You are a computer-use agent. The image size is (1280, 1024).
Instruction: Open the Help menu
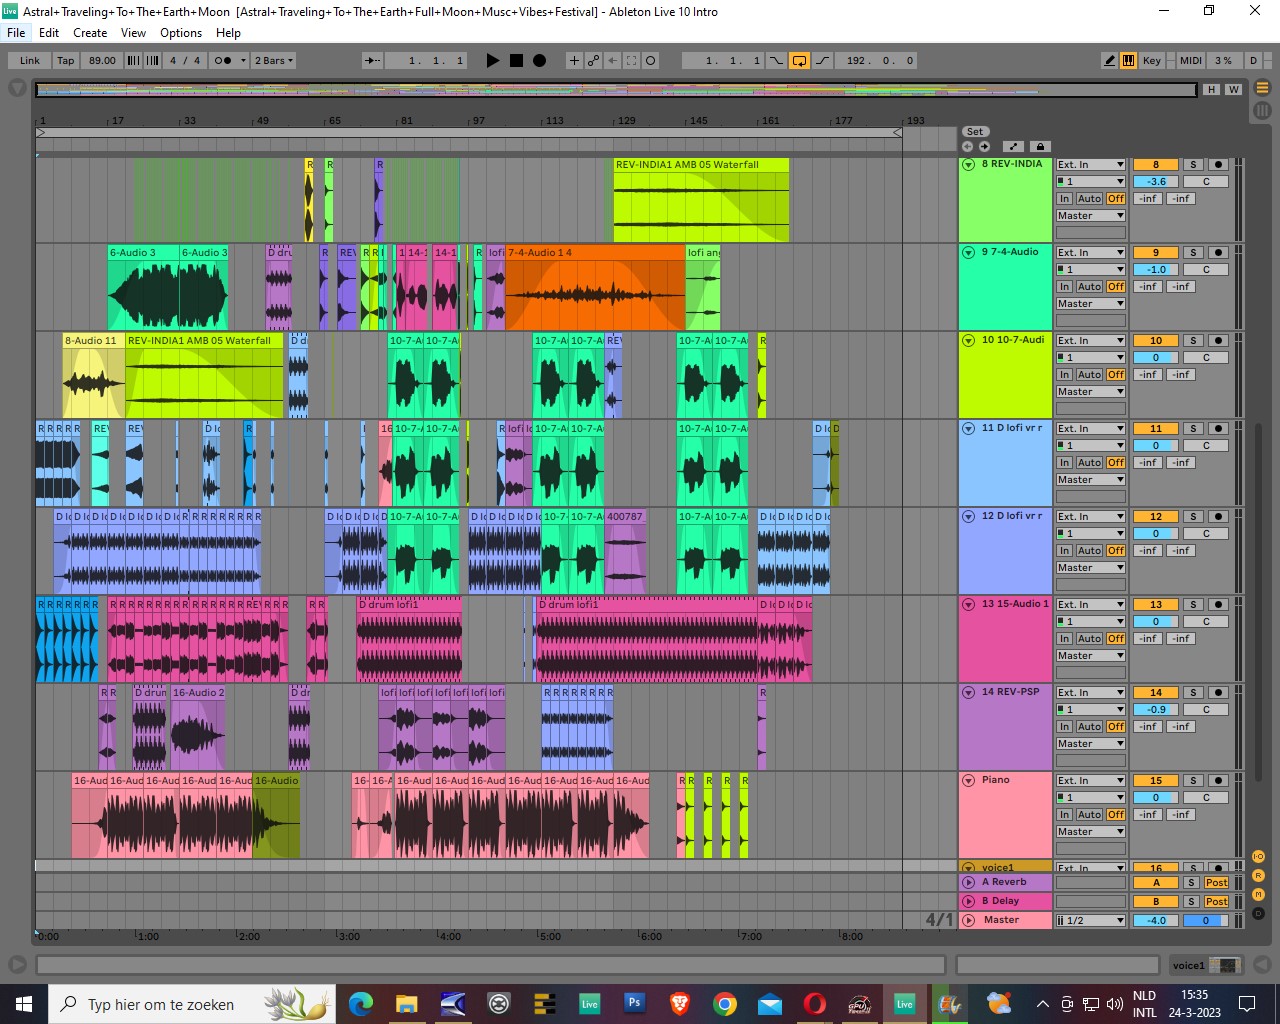(x=228, y=33)
